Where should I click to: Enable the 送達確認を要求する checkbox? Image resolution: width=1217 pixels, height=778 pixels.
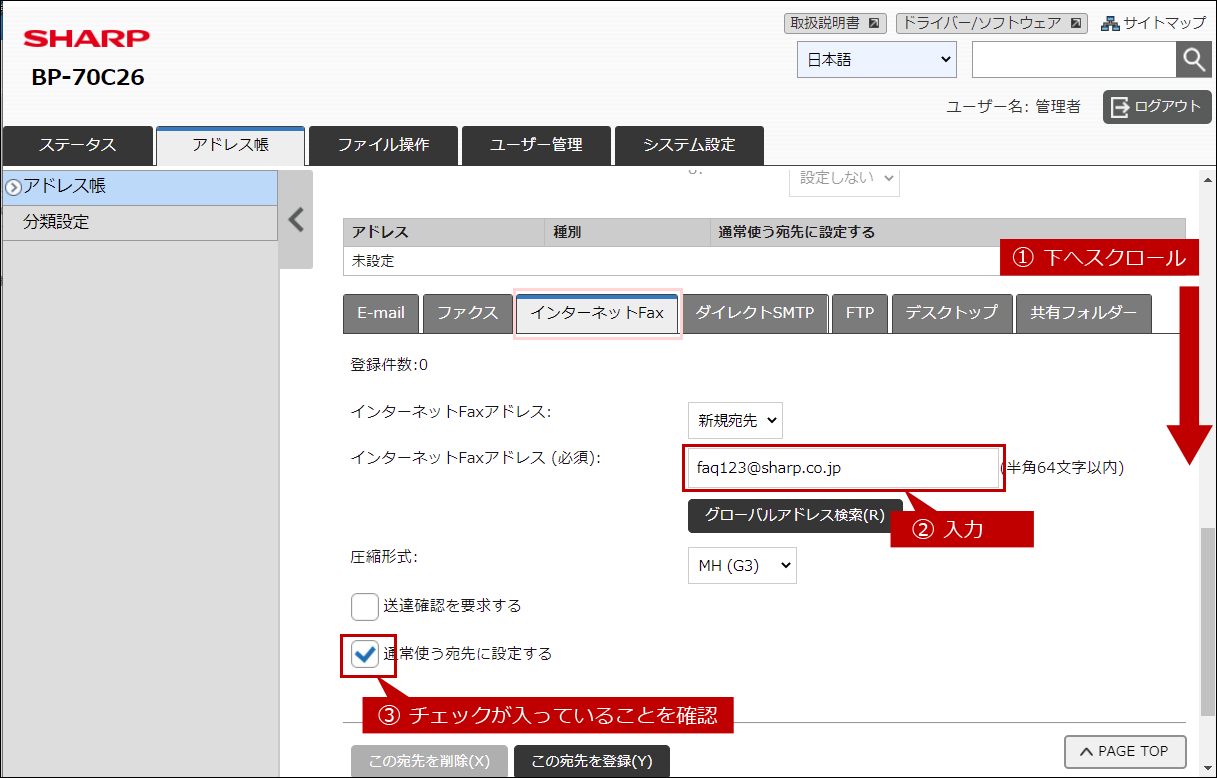pyautogui.click(x=364, y=606)
